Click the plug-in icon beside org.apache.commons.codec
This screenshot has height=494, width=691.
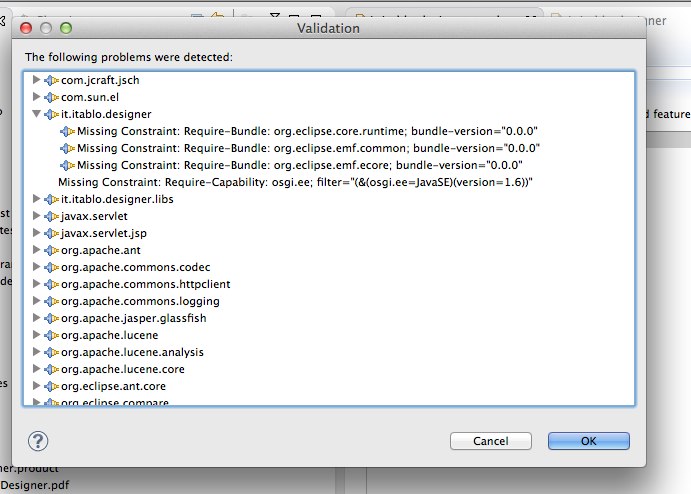click(52, 267)
